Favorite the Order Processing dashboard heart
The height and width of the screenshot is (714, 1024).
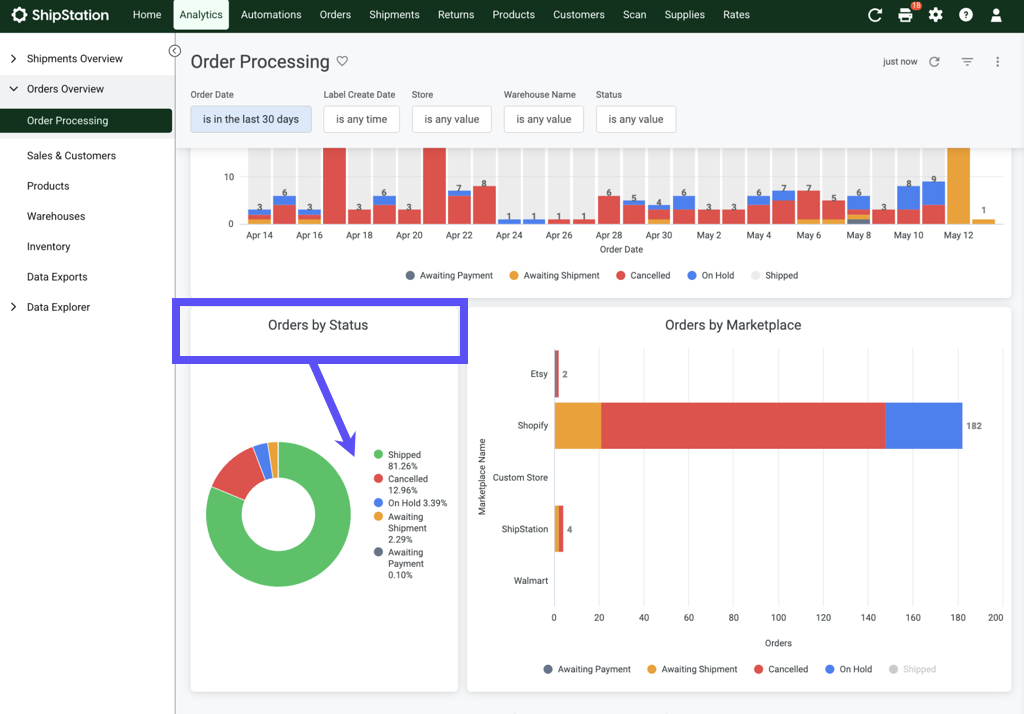342,61
